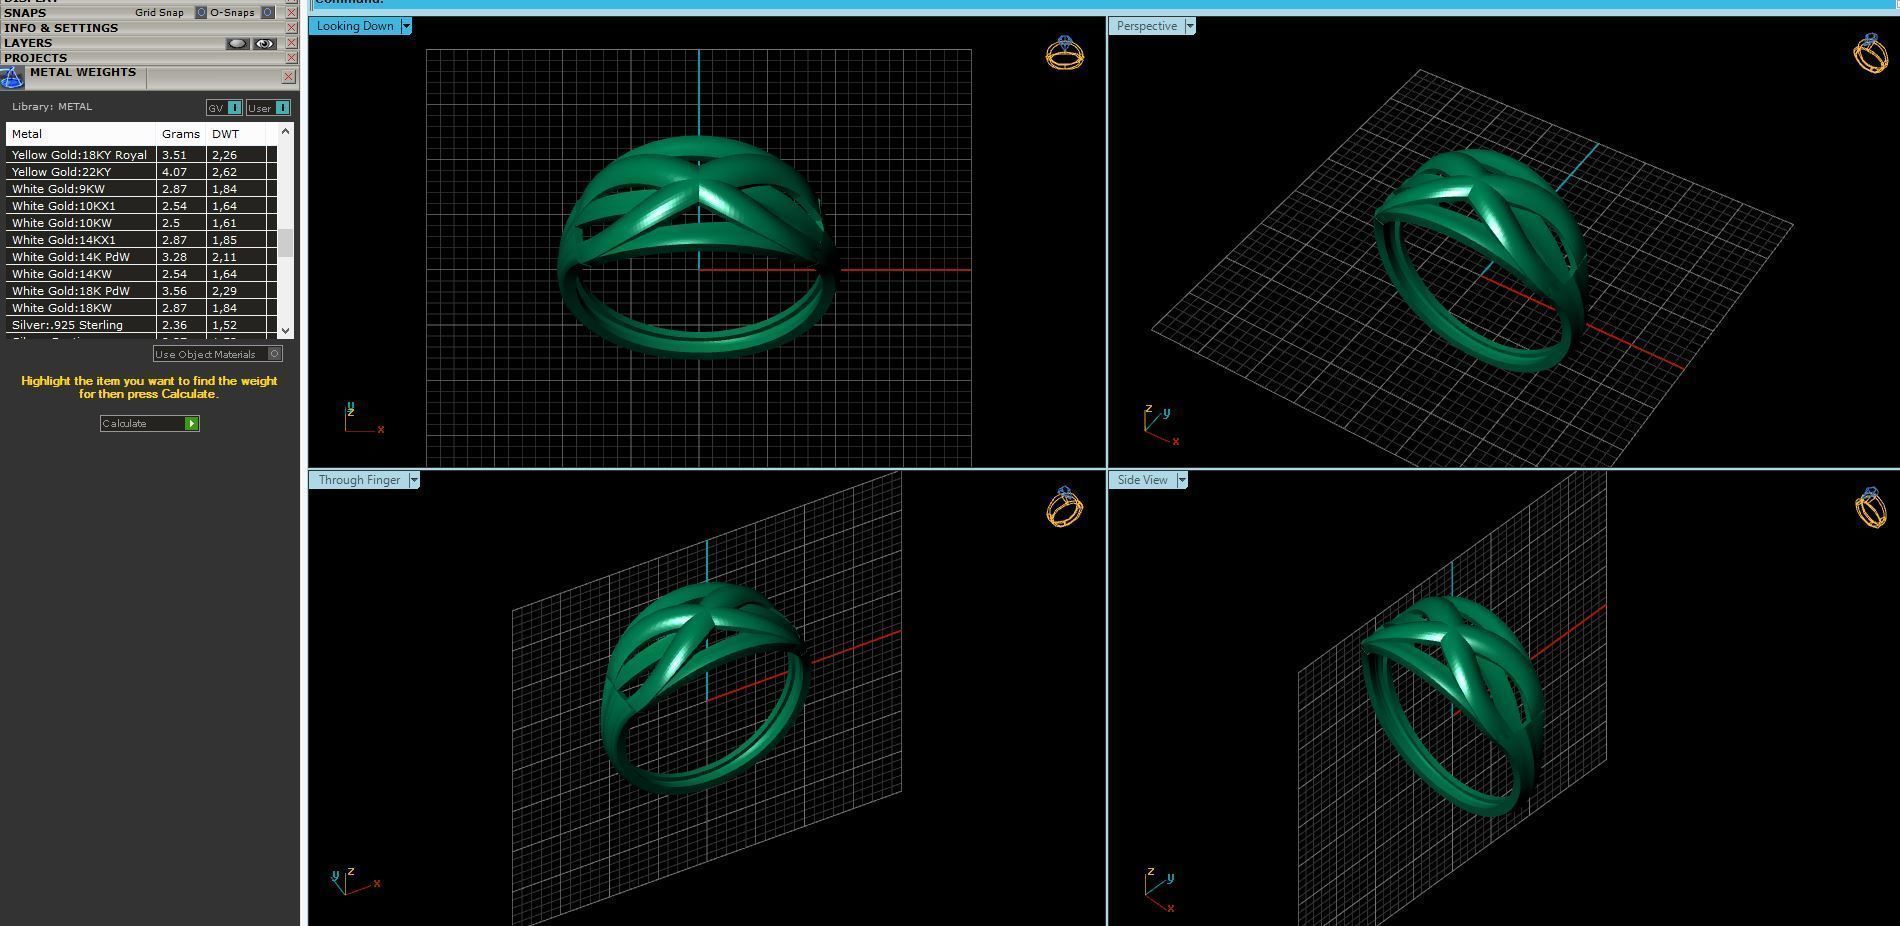Click the metal list scroll up arrow
1900x926 pixels.
(x=286, y=131)
